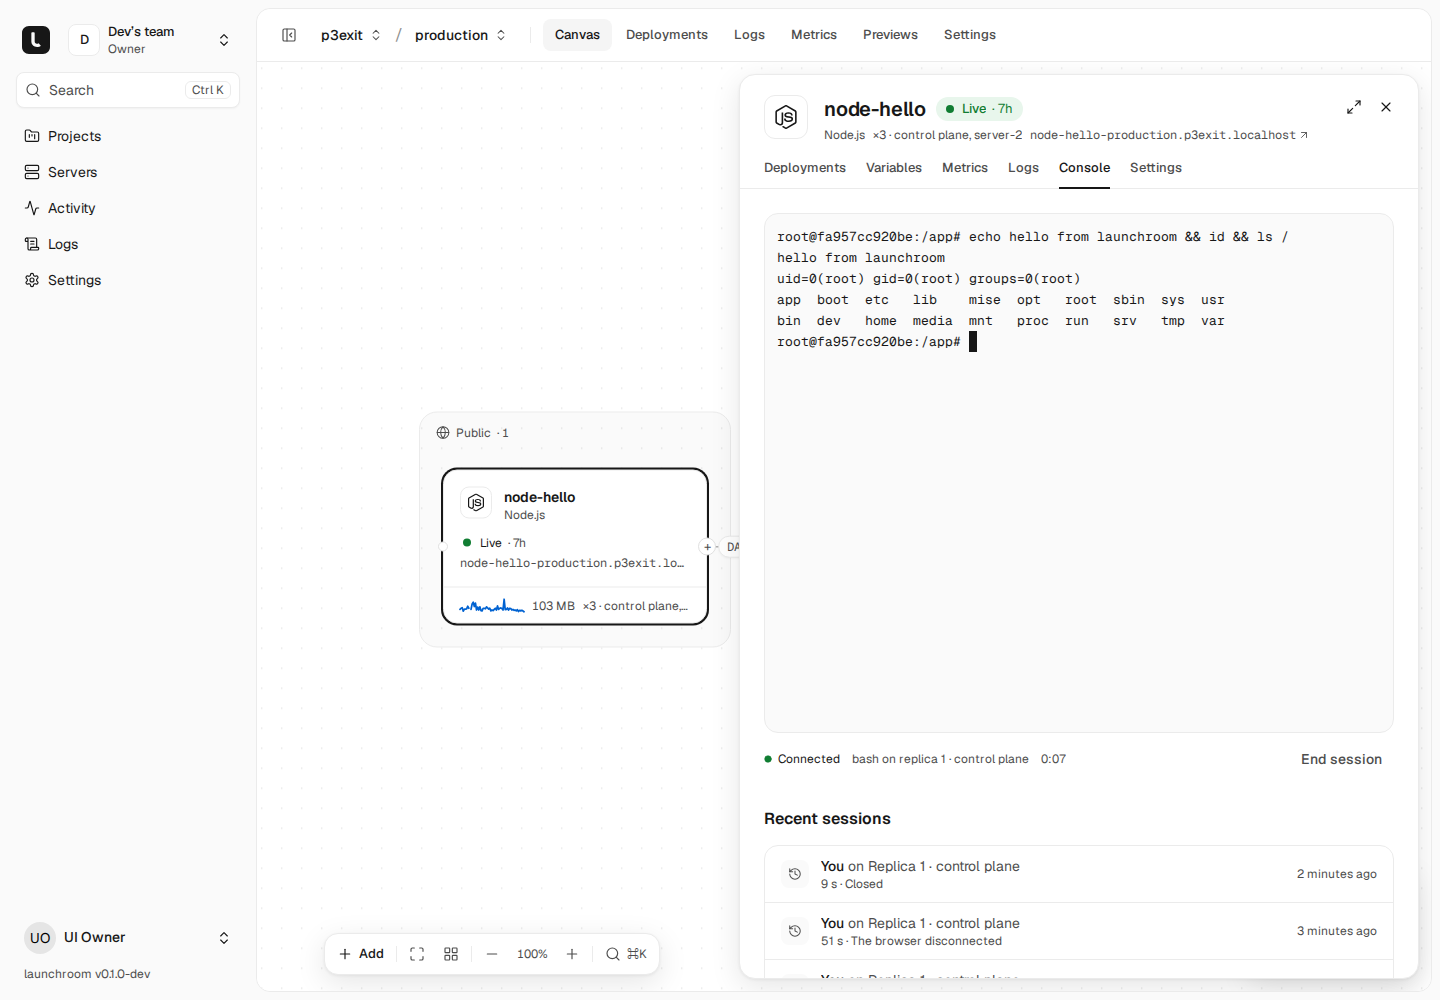This screenshot has height=1000, width=1440.
Task: Open the Previews top tab
Action: (x=890, y=35)
